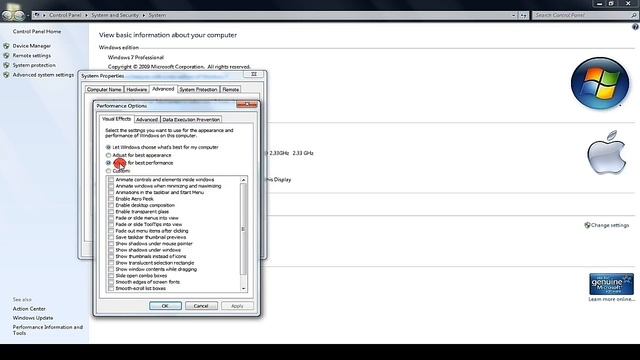Open Performance Information and Tools link

(47, 330)
